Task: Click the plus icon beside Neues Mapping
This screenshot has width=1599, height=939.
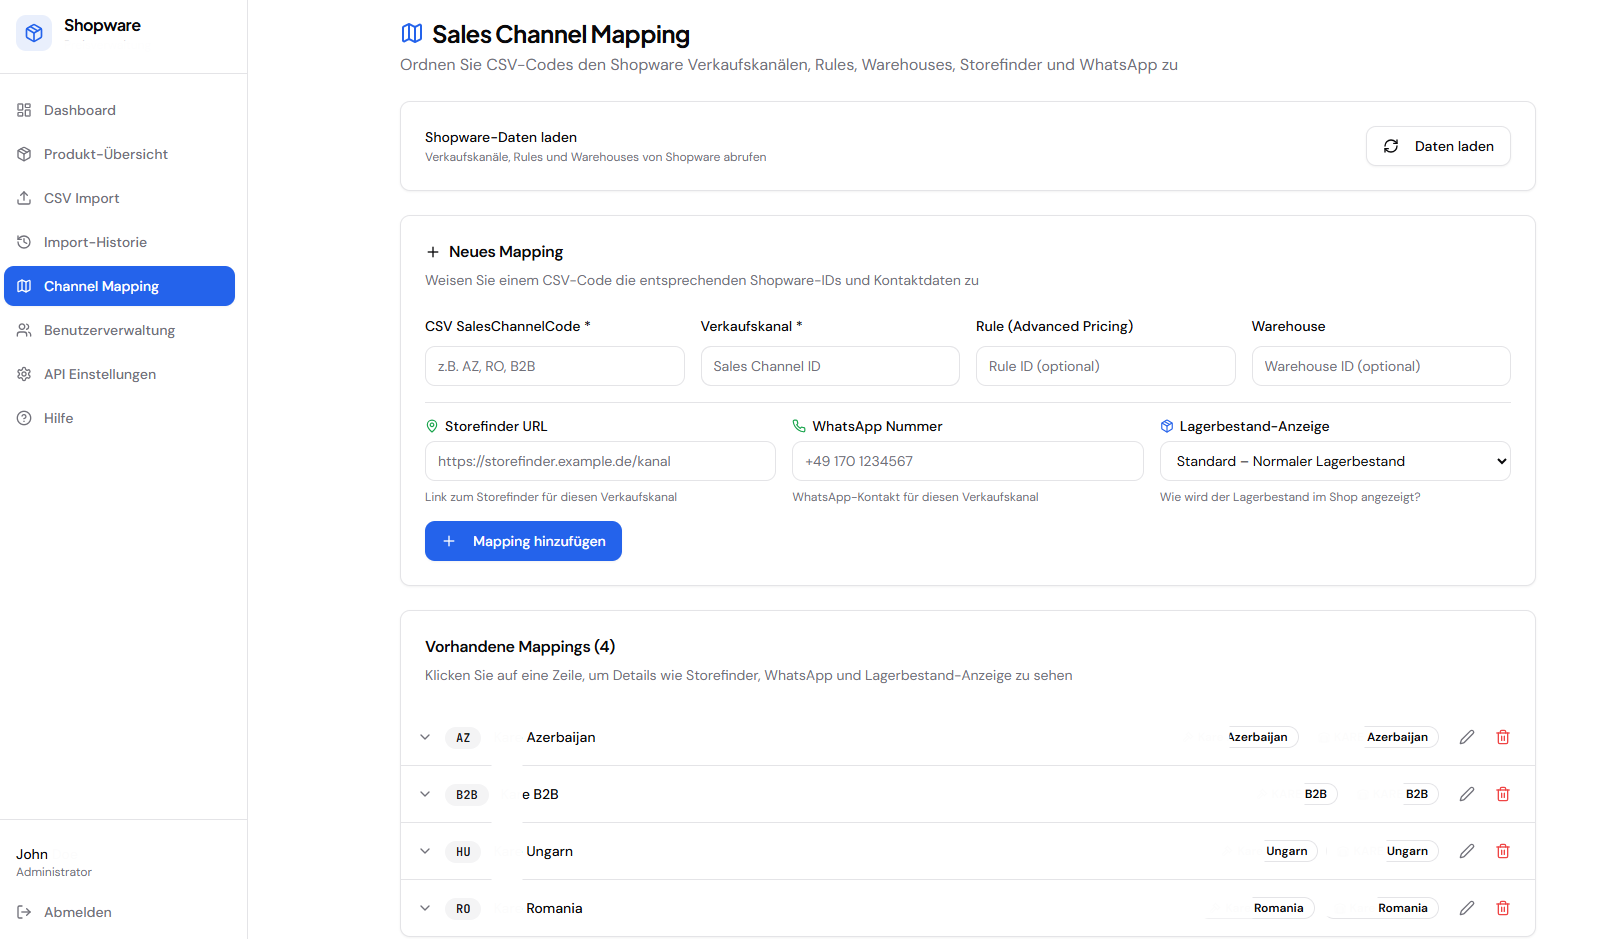Action: [x=433, y=252]
